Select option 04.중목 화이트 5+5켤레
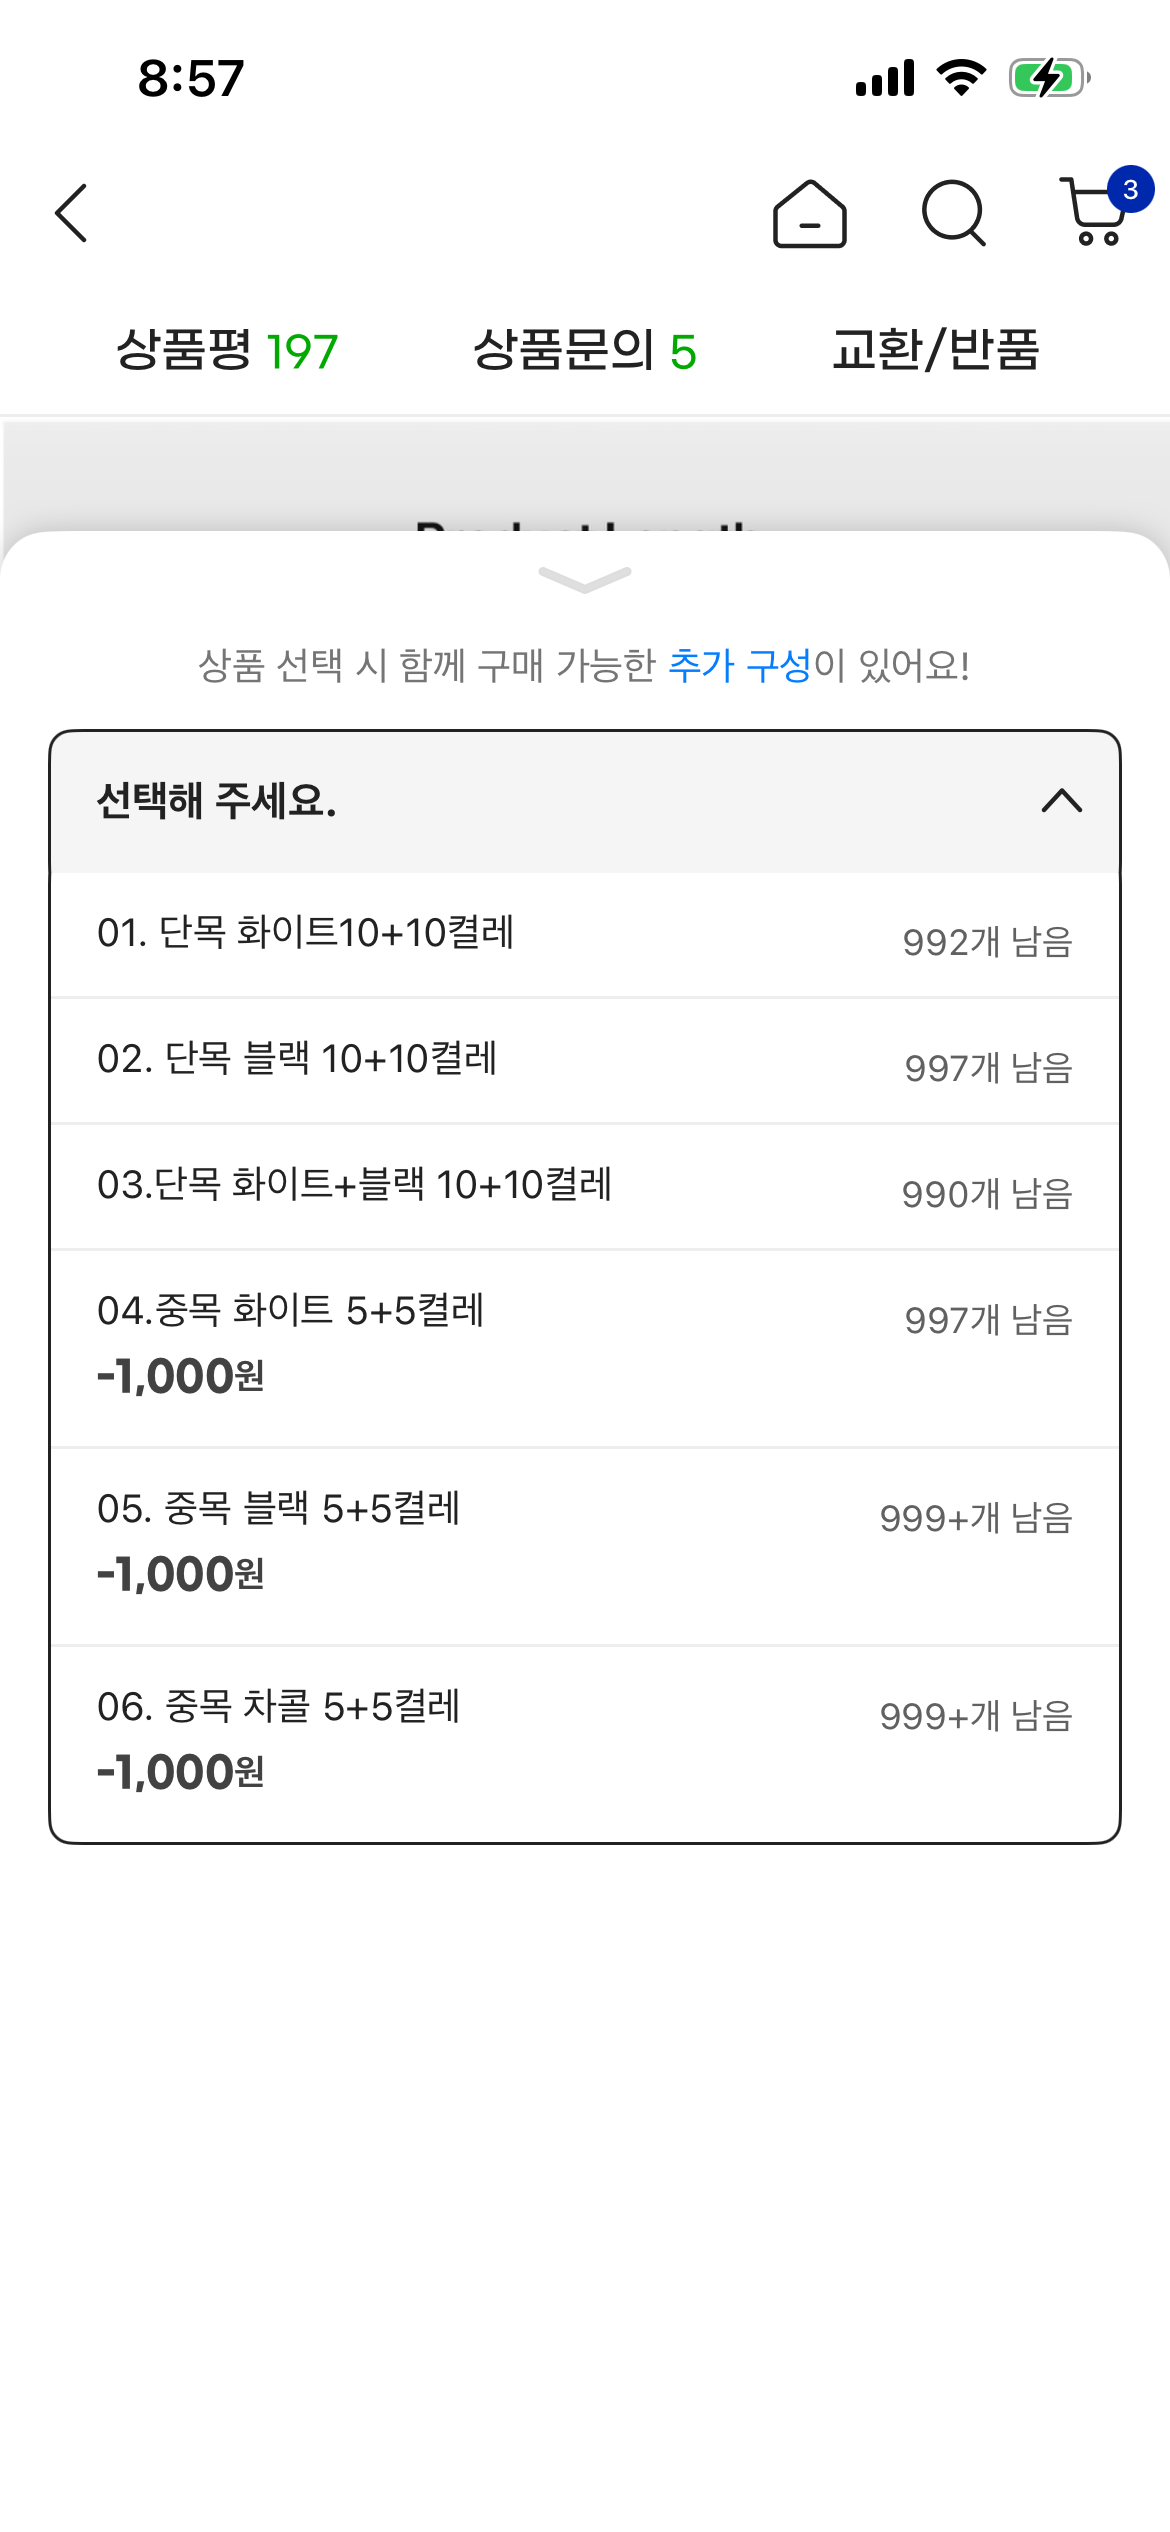Image resolution: width=1170 pixels, height=2532 pixels. (585, 1346)
